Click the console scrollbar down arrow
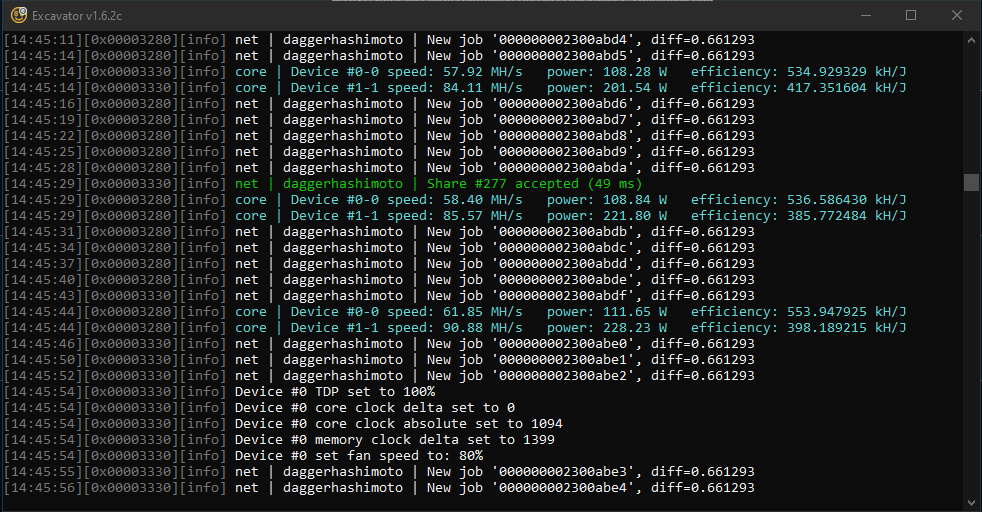The image size is (982, 512). click(971, 502)
